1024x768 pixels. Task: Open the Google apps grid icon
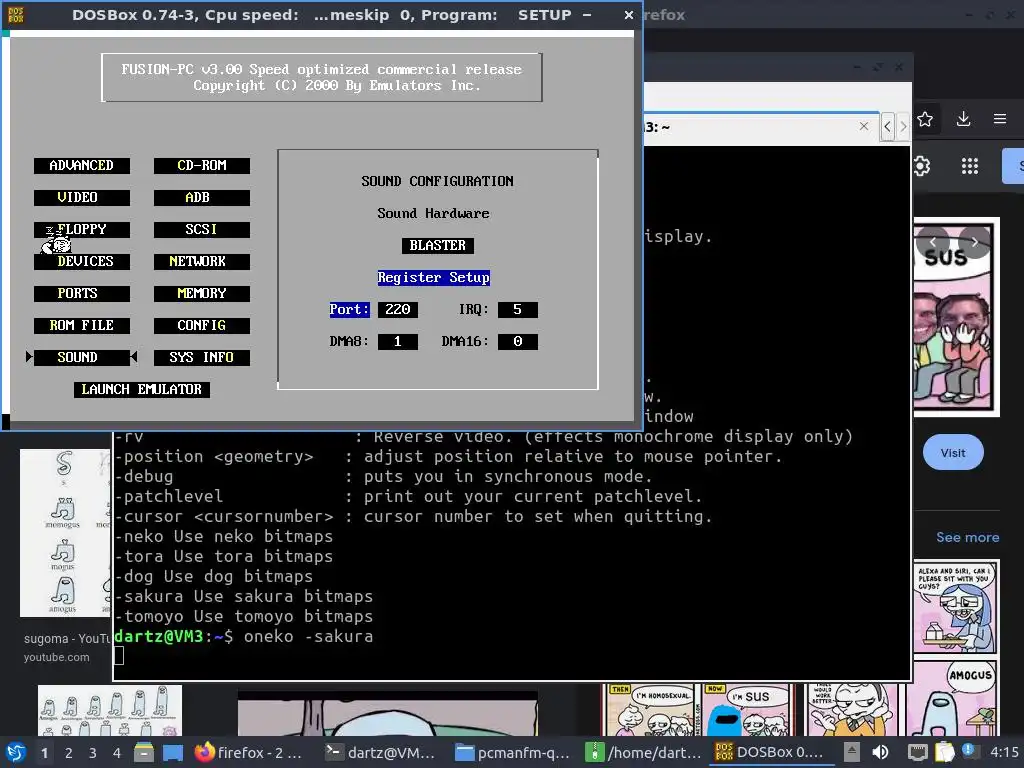click(x=970, y=166)
